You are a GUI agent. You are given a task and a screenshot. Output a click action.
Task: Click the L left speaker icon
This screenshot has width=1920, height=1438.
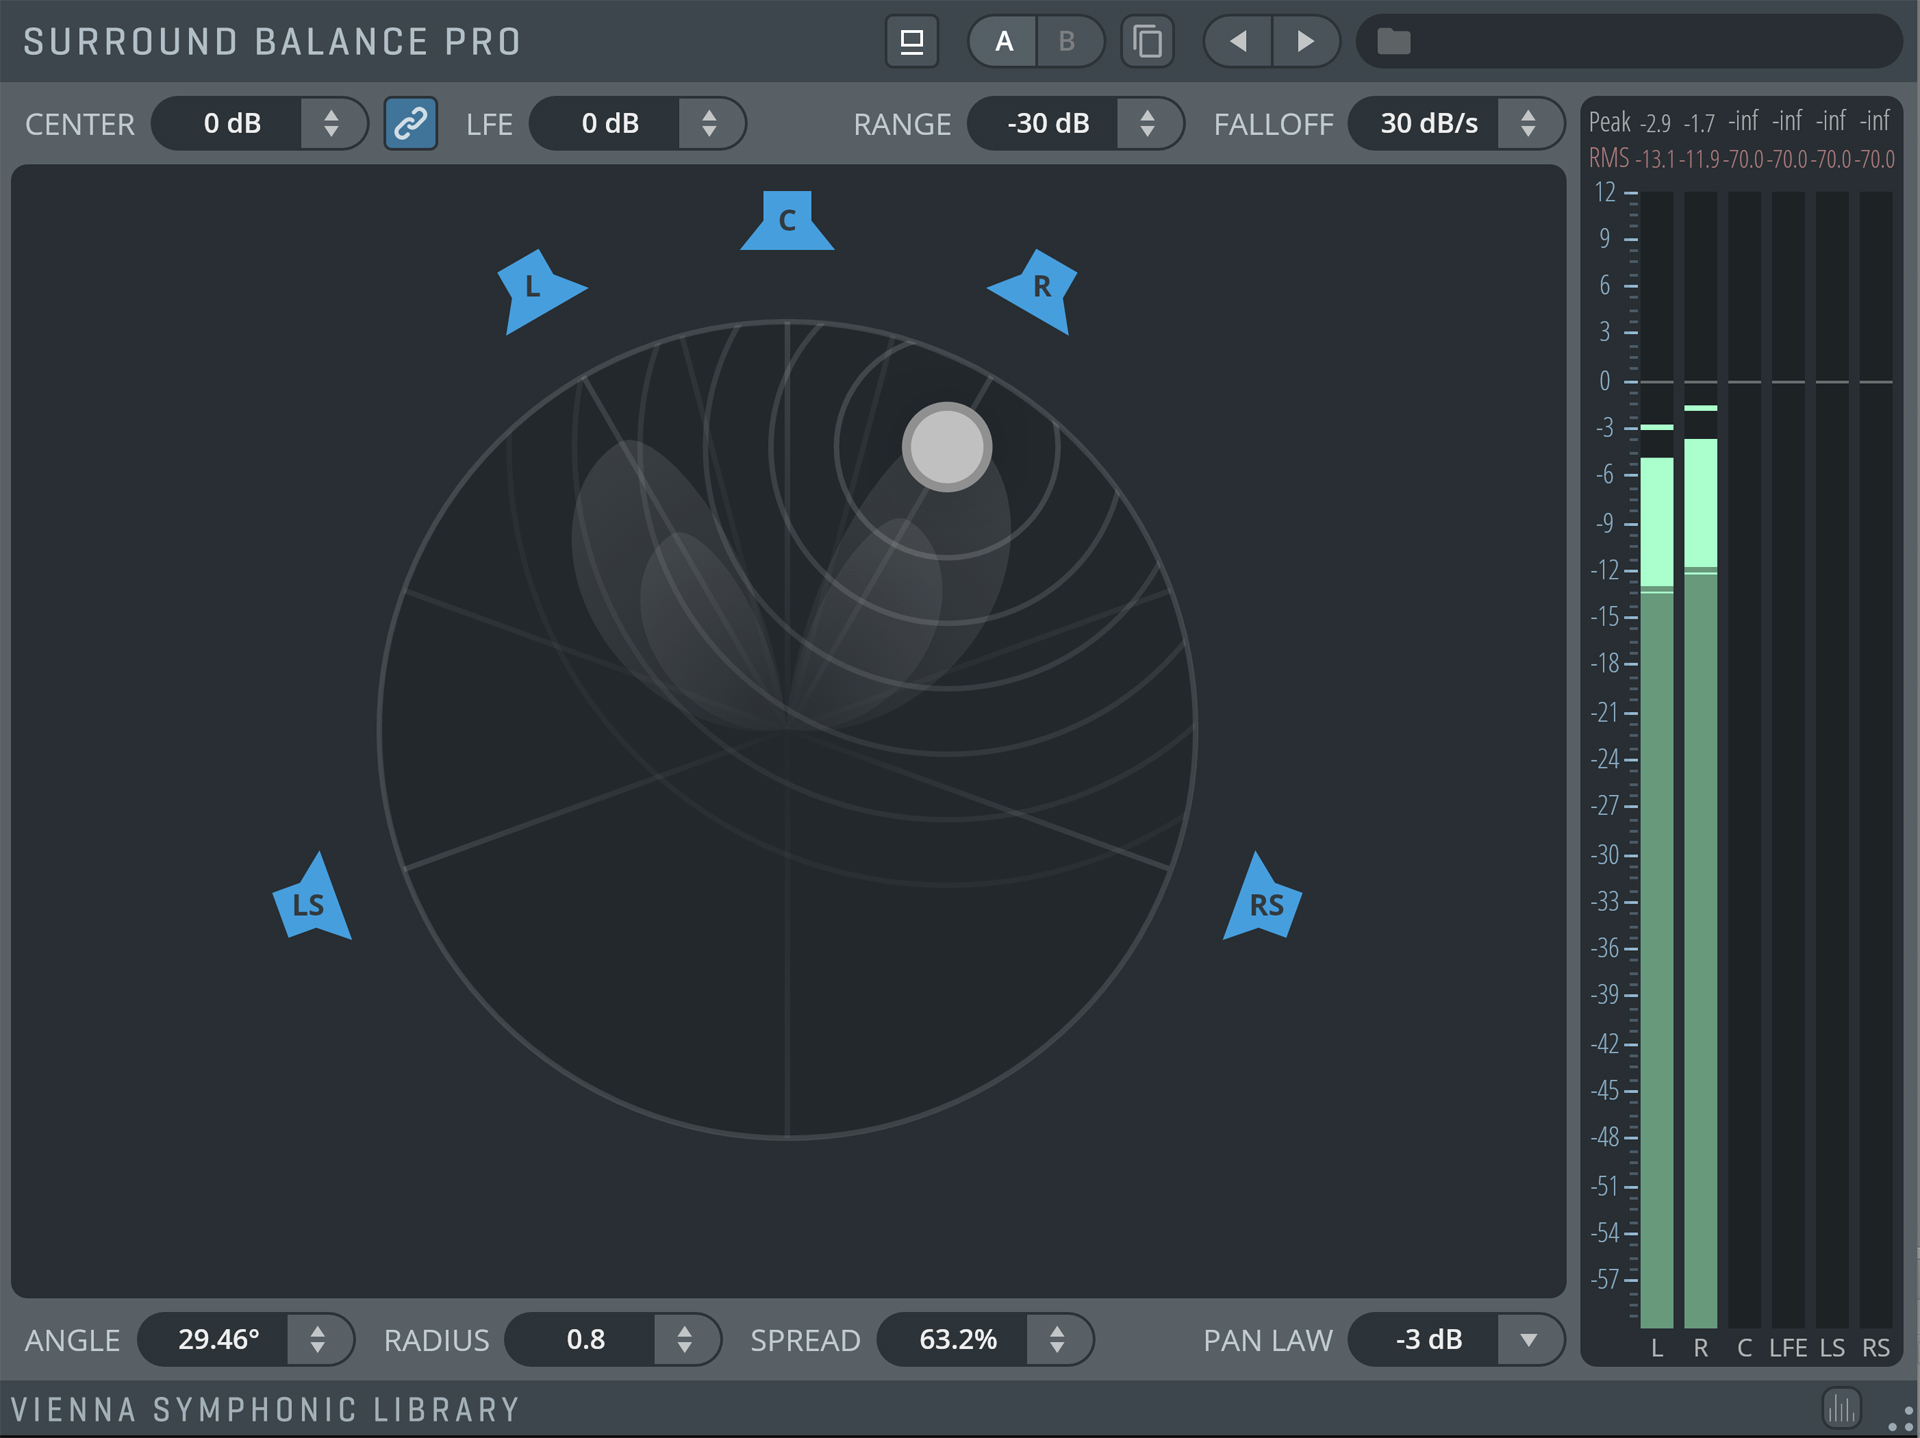(x=534, y=288)
